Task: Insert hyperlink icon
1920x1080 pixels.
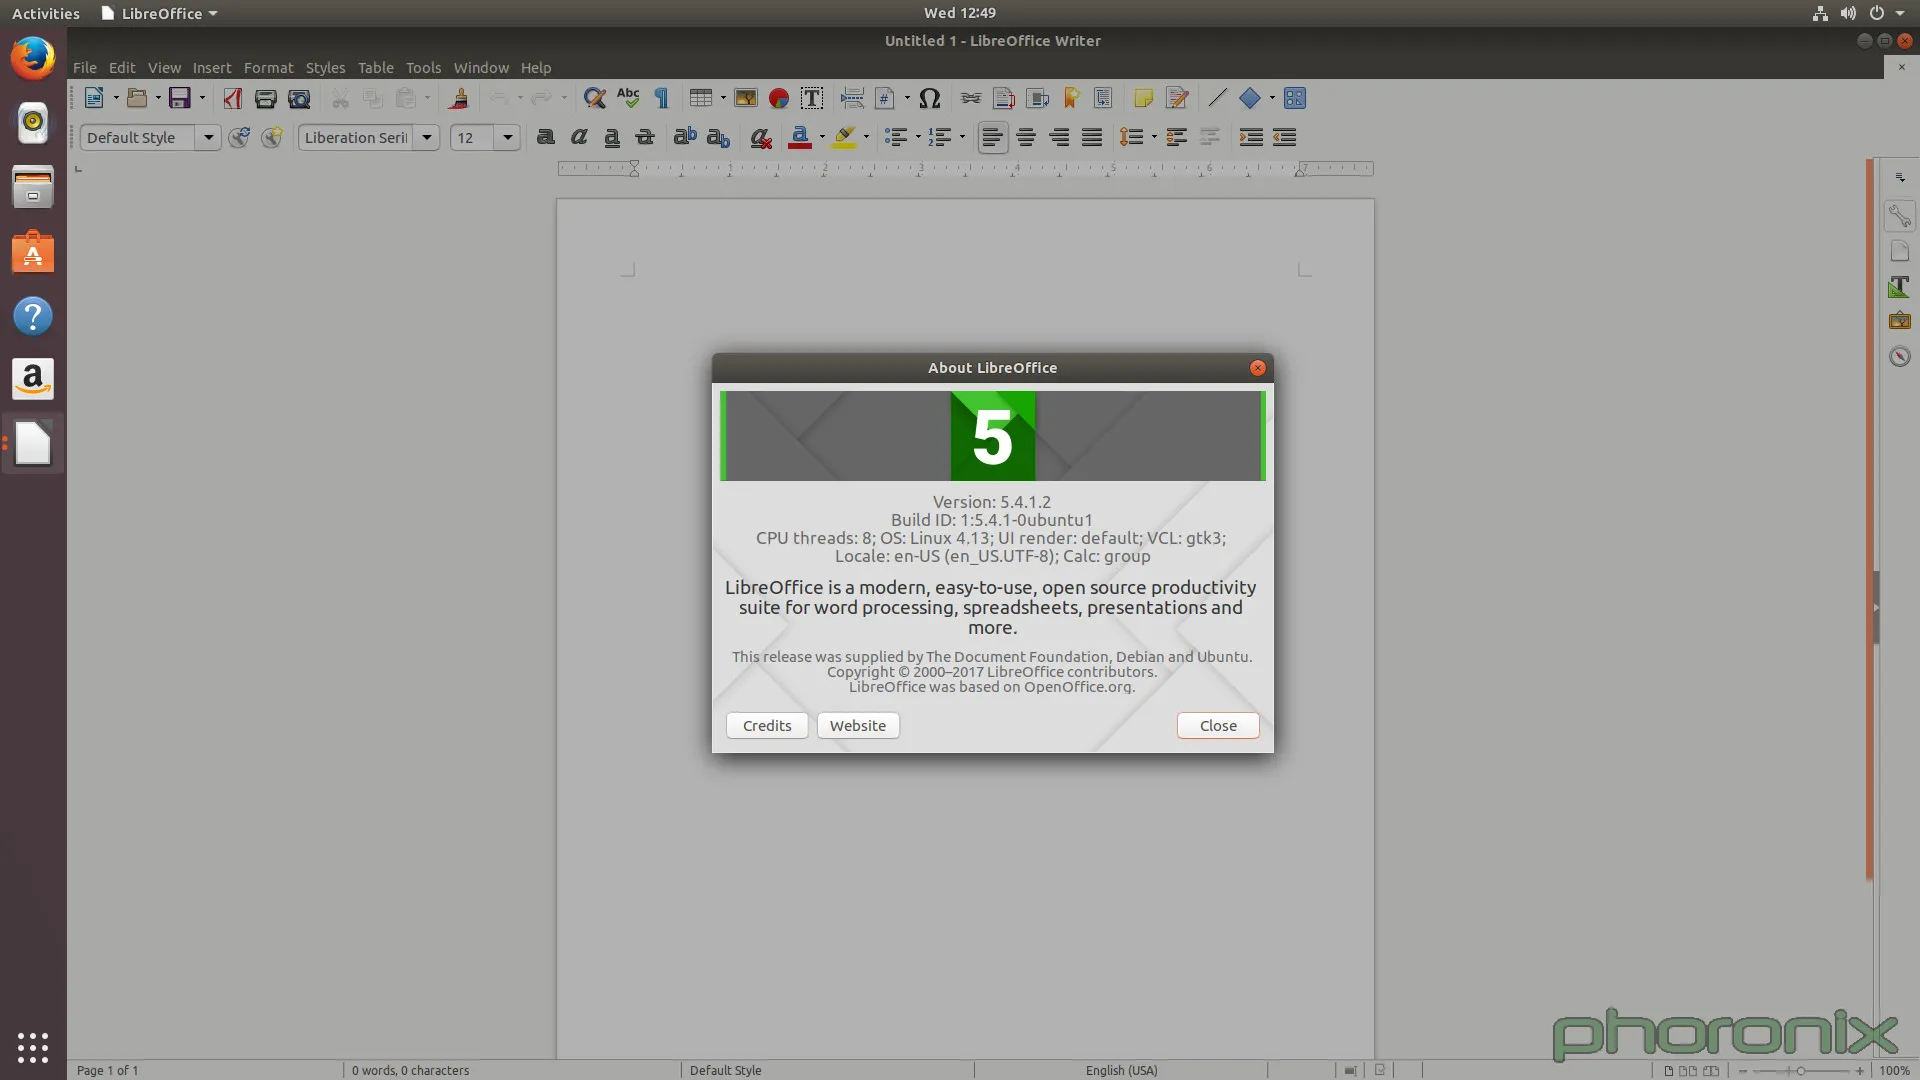Action: tap(971, 98)
